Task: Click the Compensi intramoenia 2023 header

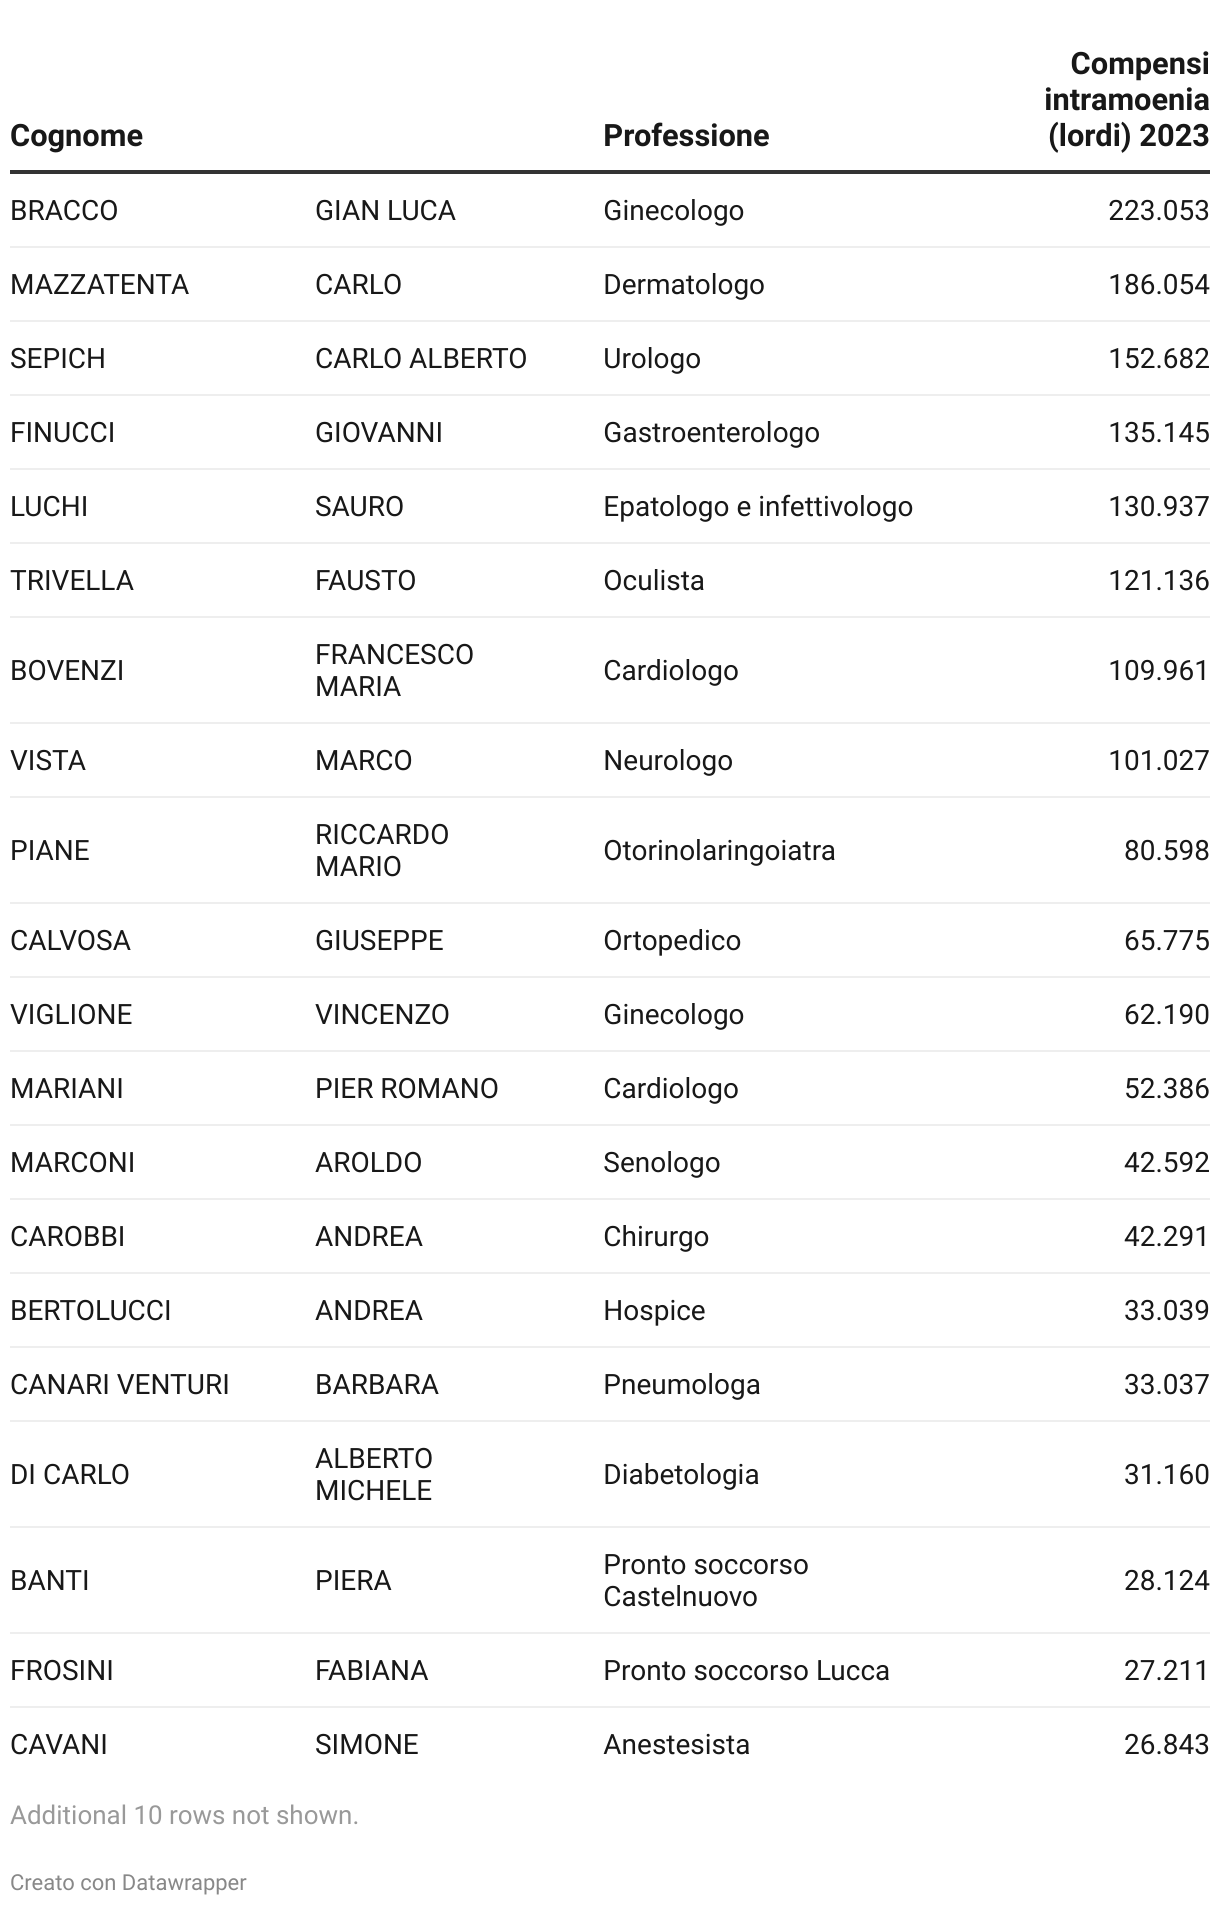Action: 1126,100
